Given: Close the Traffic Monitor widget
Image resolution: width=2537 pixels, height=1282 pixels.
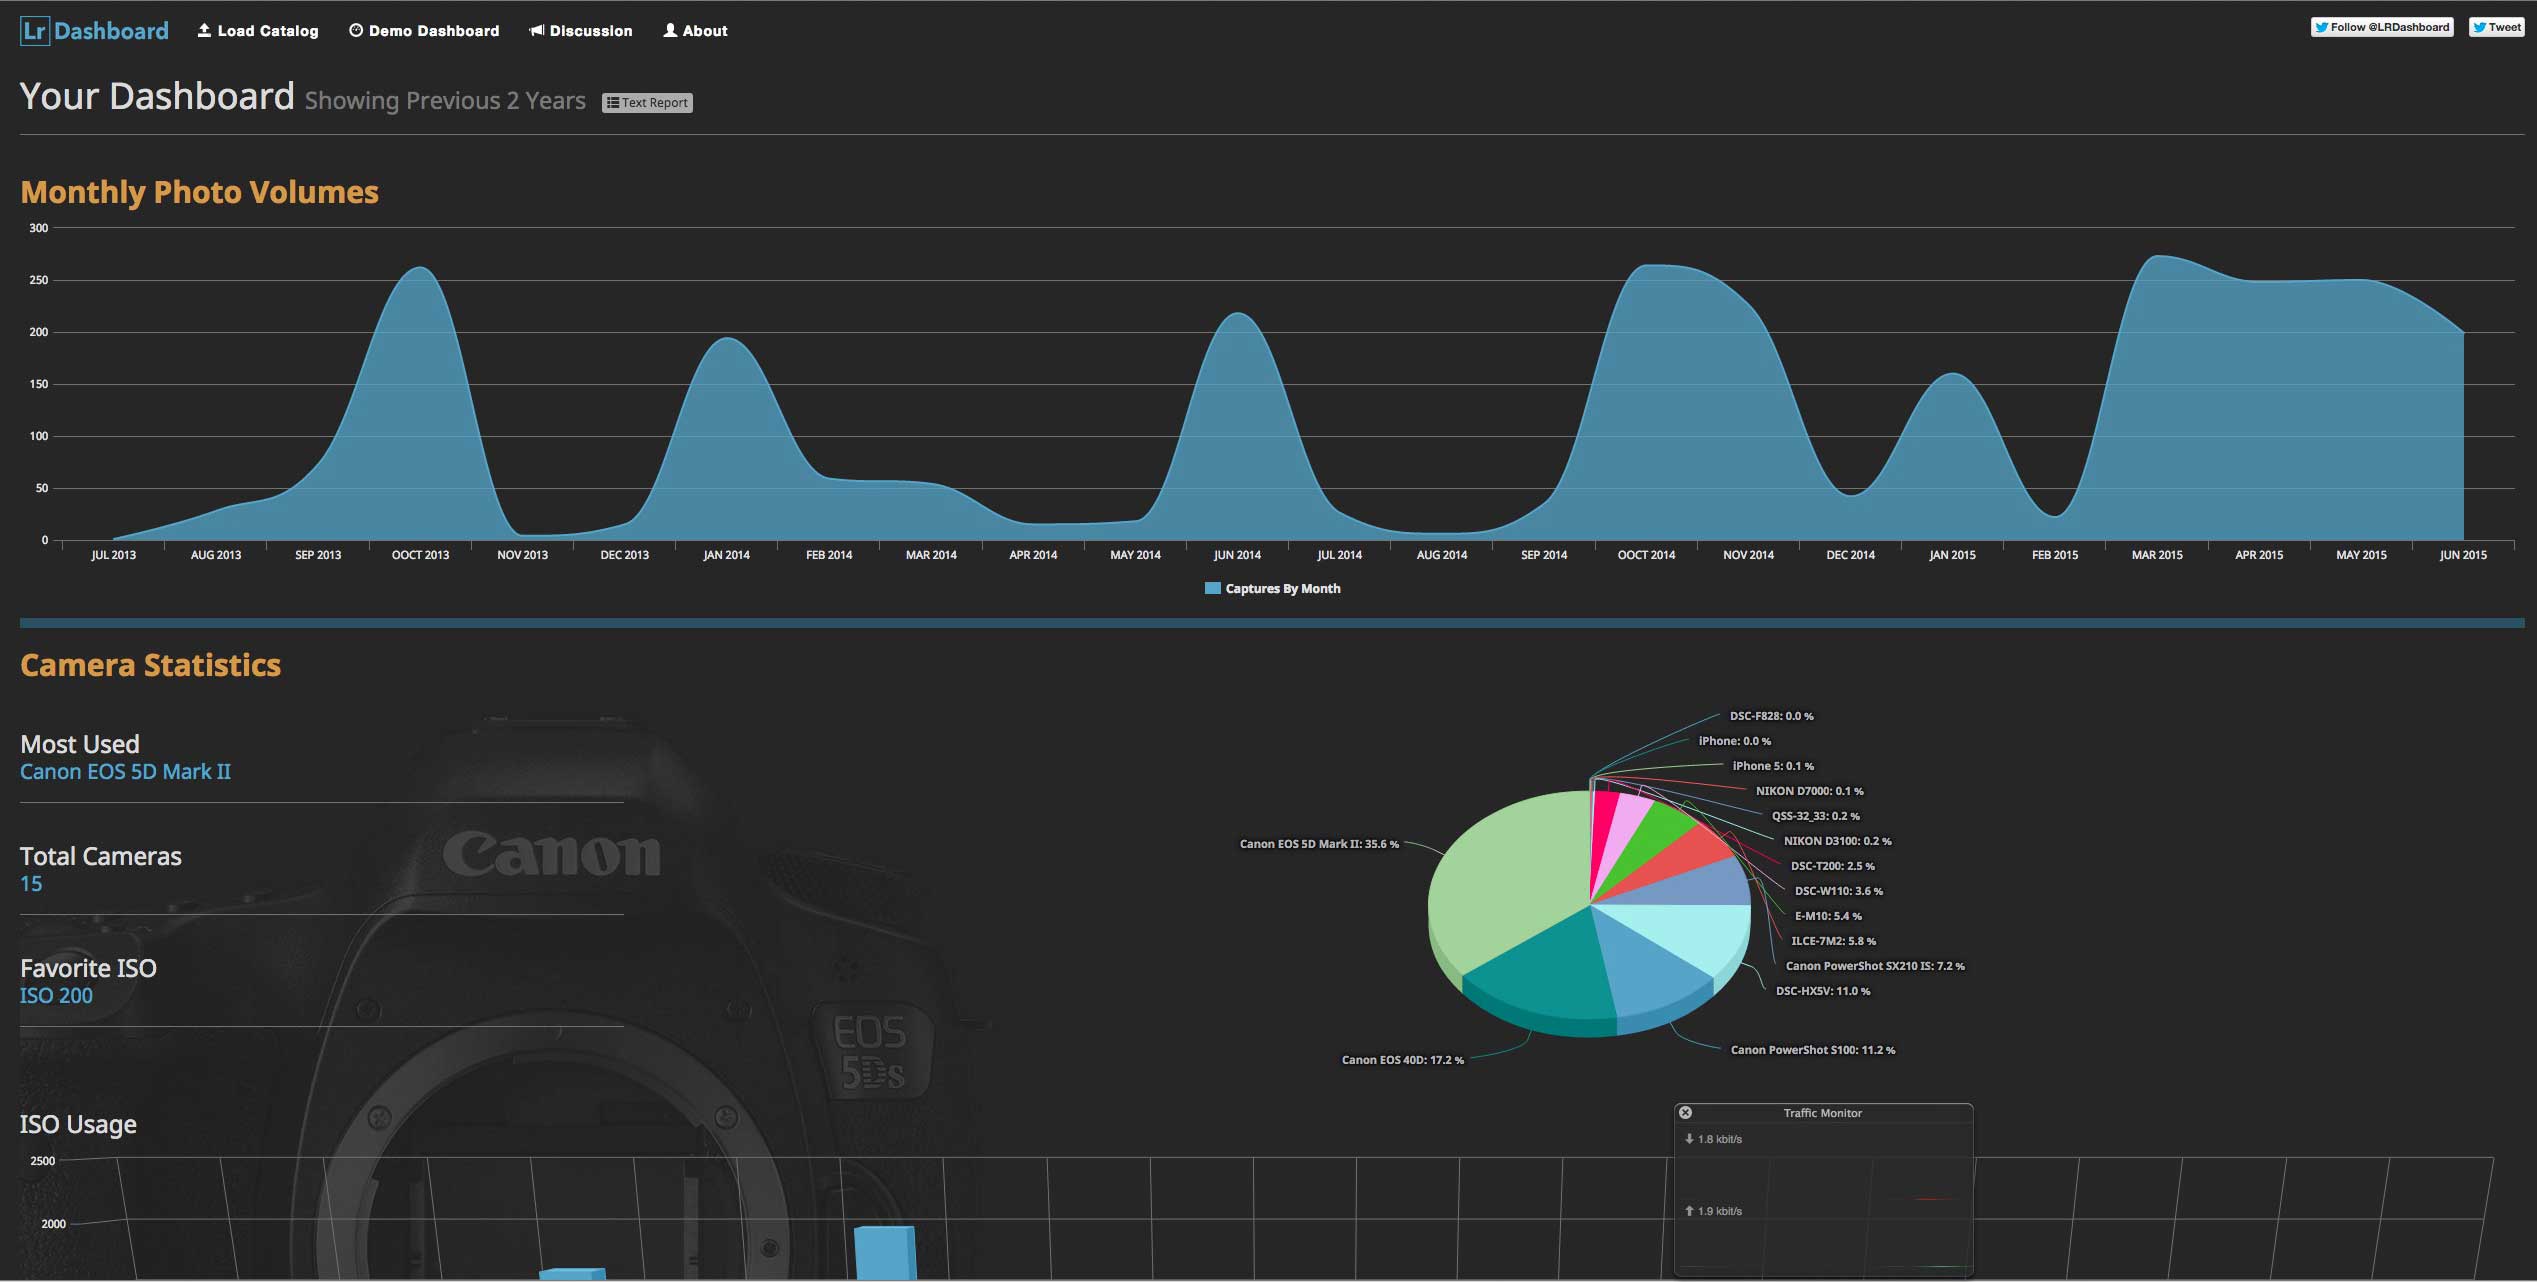Looking at the screenshot, I should (x=1685, y=1112).
